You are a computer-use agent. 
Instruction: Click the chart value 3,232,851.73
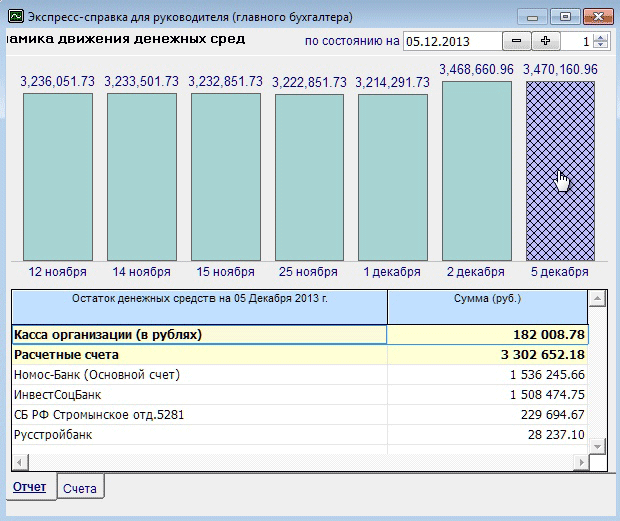[225, 82]
